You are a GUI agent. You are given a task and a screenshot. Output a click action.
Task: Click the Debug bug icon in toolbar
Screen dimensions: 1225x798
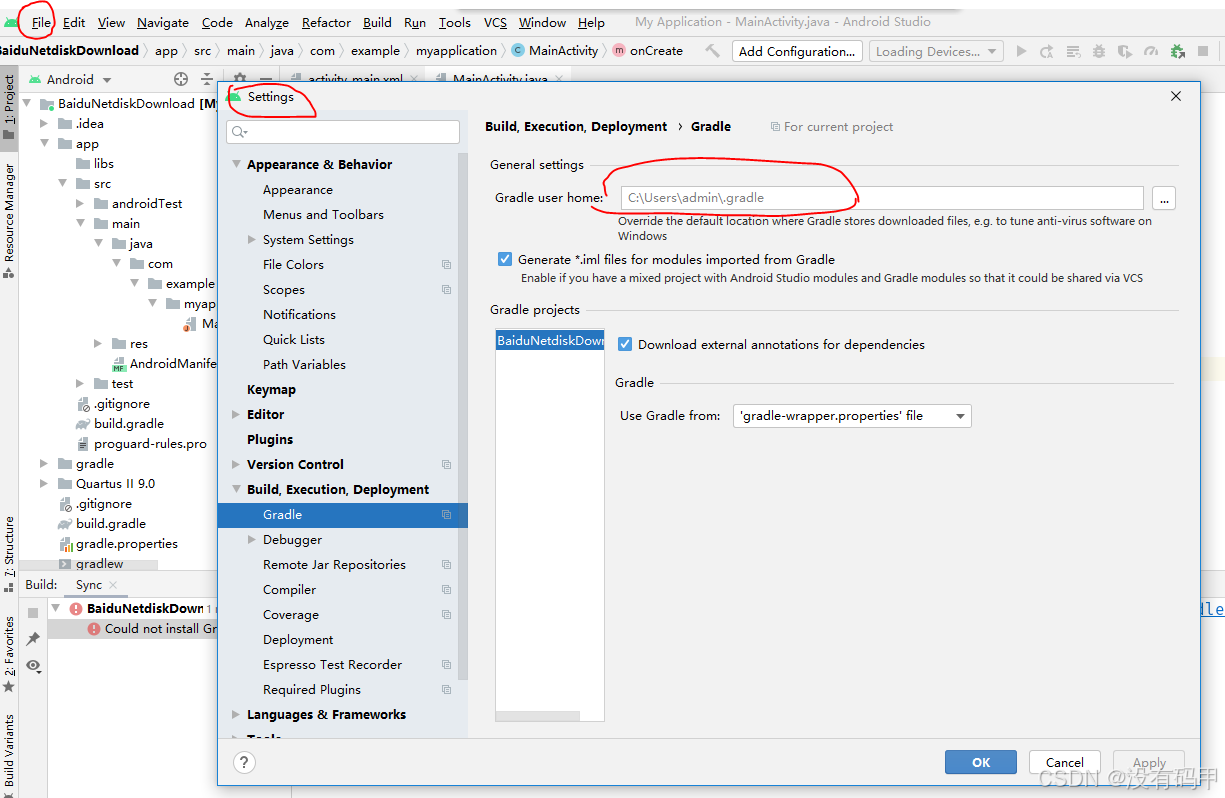tap(1099, 51)
